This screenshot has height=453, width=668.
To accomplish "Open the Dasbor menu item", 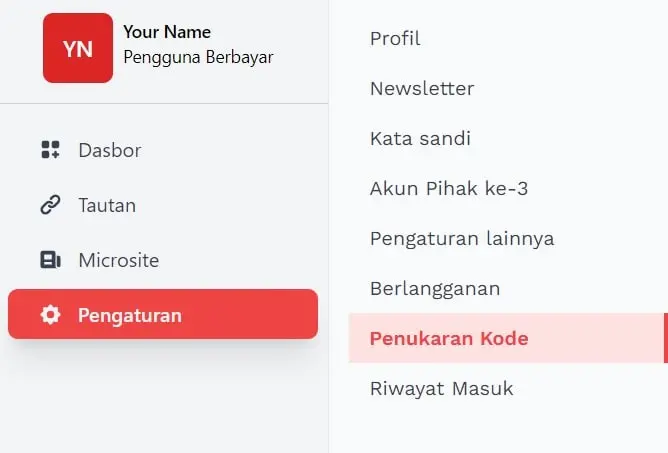I will (x=109, y=151).
